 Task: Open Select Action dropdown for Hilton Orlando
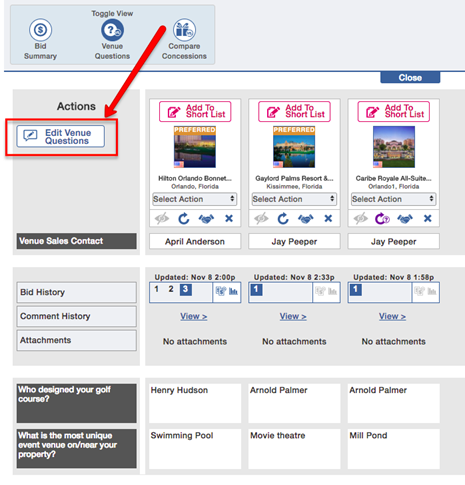tap(195, 199)
